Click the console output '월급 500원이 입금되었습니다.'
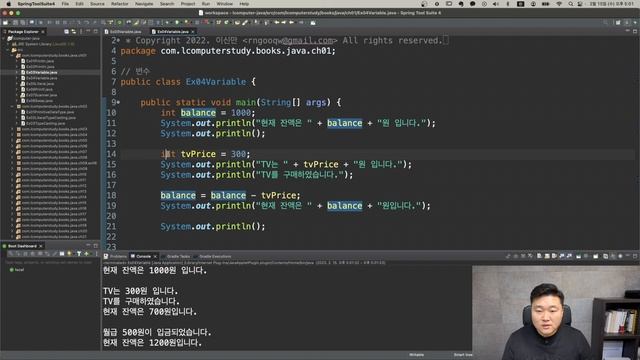Screen dimensions: 640x360 157,332
